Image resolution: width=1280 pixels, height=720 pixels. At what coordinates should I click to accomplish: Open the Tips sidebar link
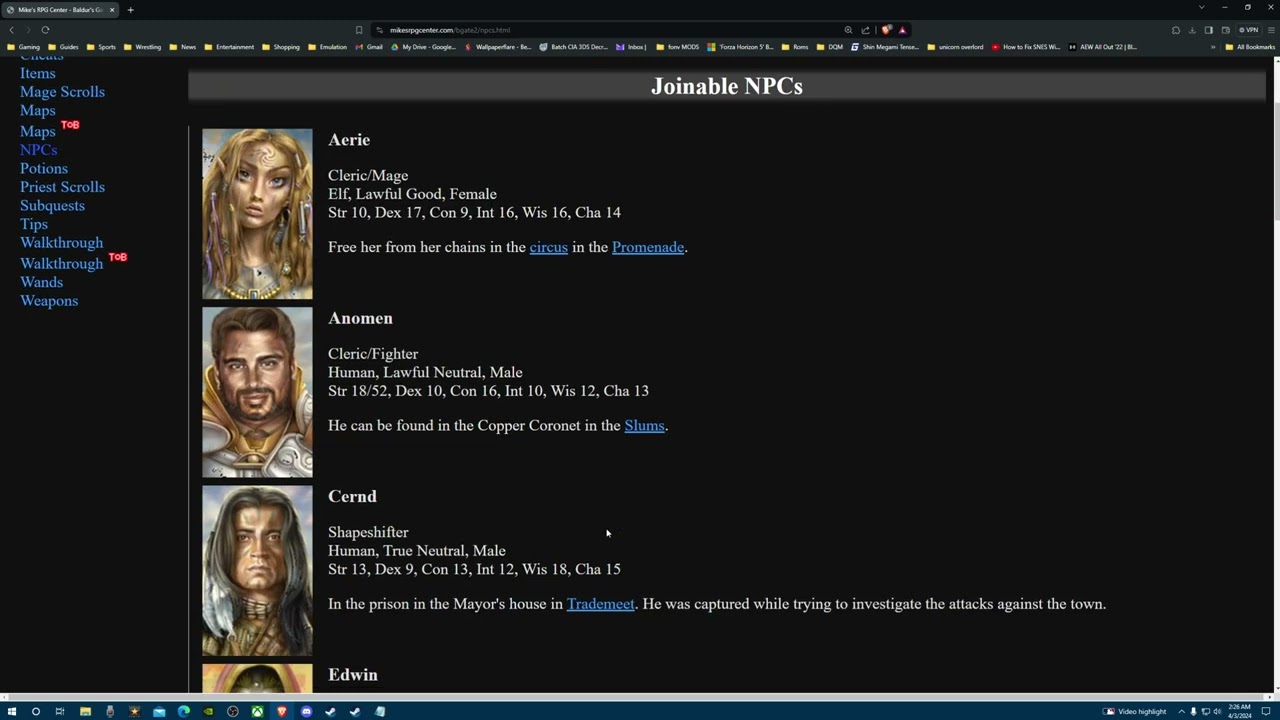coord(34,224)
